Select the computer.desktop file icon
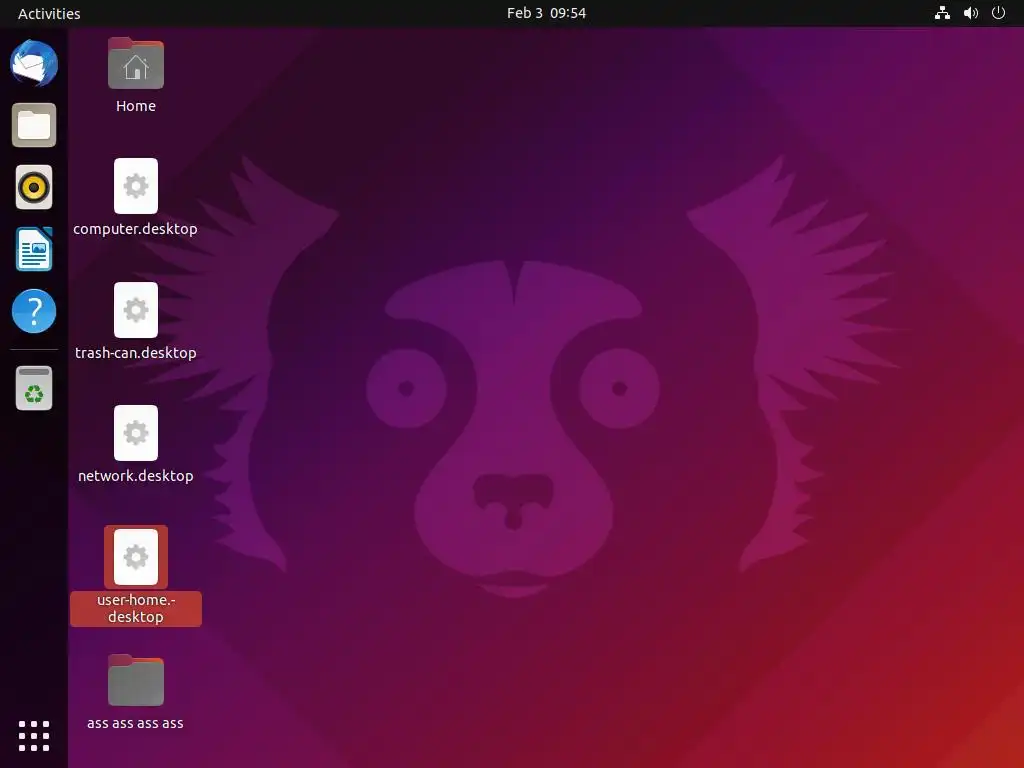This screenshot has width=1024, height=768. point(136,186)
